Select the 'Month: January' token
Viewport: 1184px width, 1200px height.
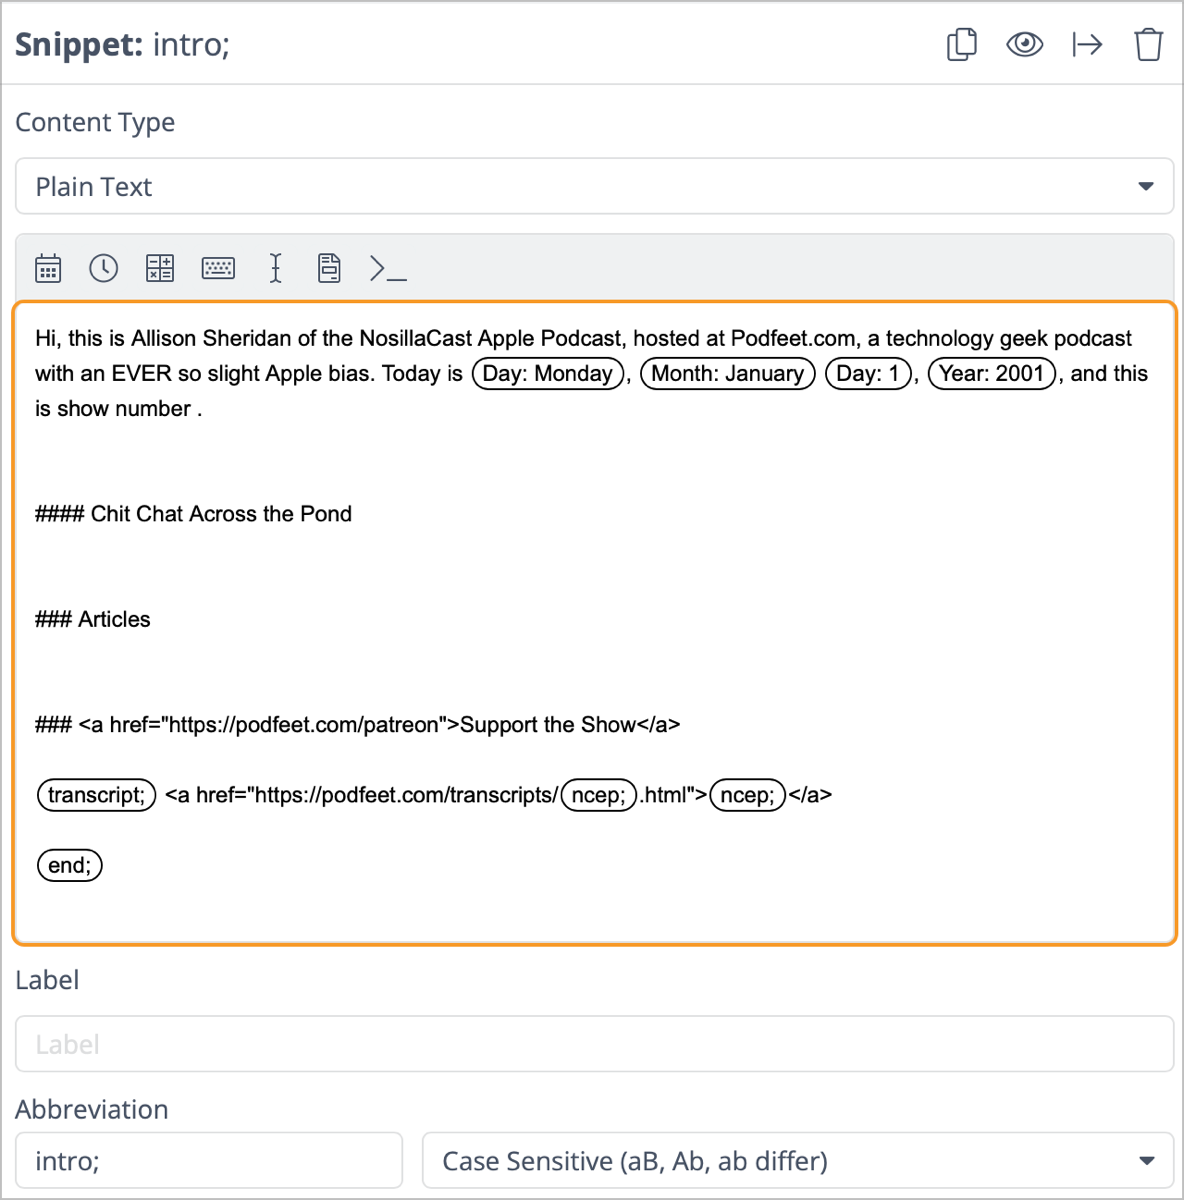(728, 374)
